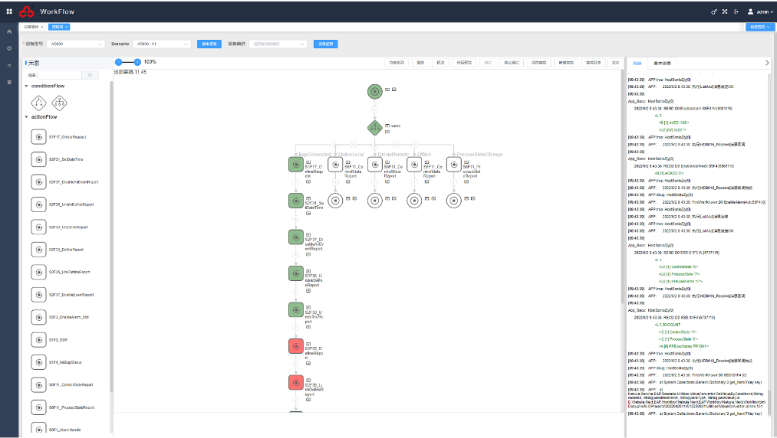This screenshot has height=438, width=777.
Task: Click the blue button ending the filter bar
Action: point(326,44)
